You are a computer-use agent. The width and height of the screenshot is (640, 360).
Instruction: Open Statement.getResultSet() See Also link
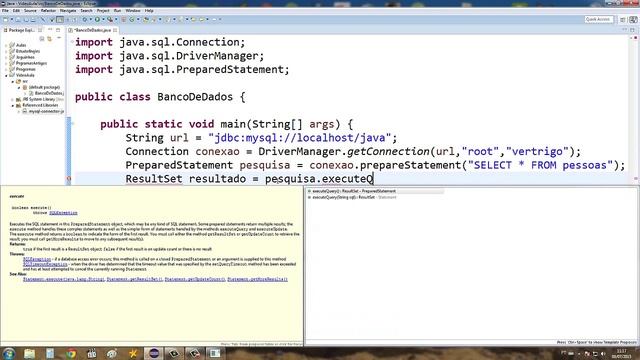(134, 279)
